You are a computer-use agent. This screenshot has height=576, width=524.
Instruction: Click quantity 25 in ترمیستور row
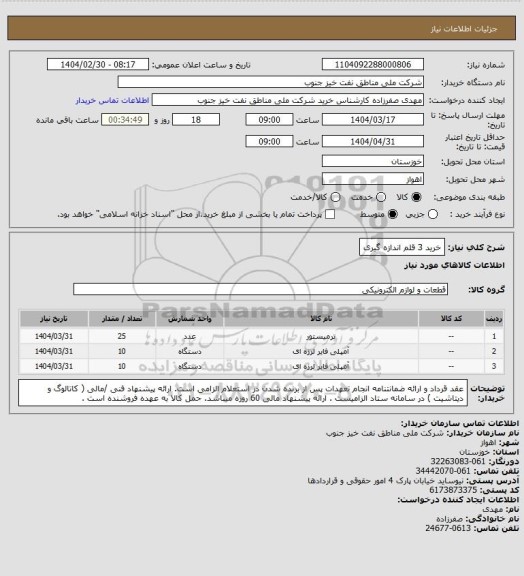[122, 336]
